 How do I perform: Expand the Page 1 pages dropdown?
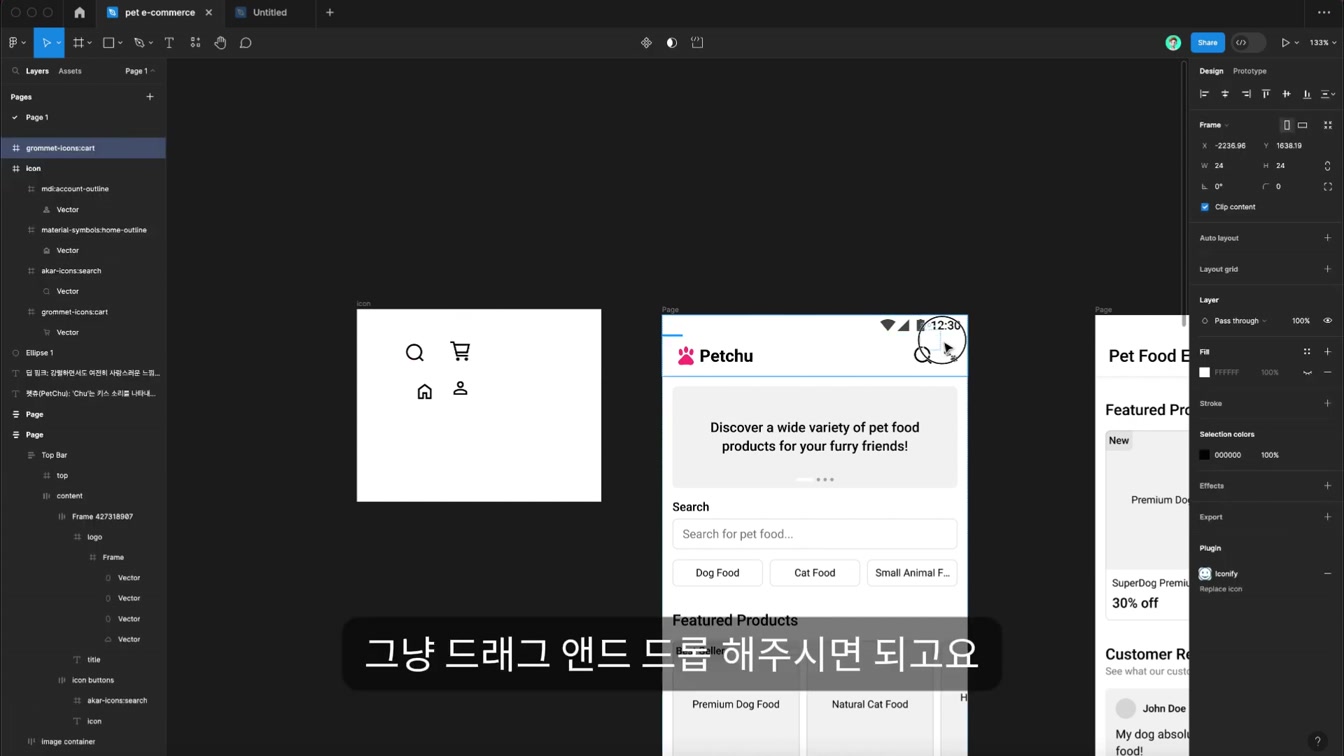[x=140, y=71]
